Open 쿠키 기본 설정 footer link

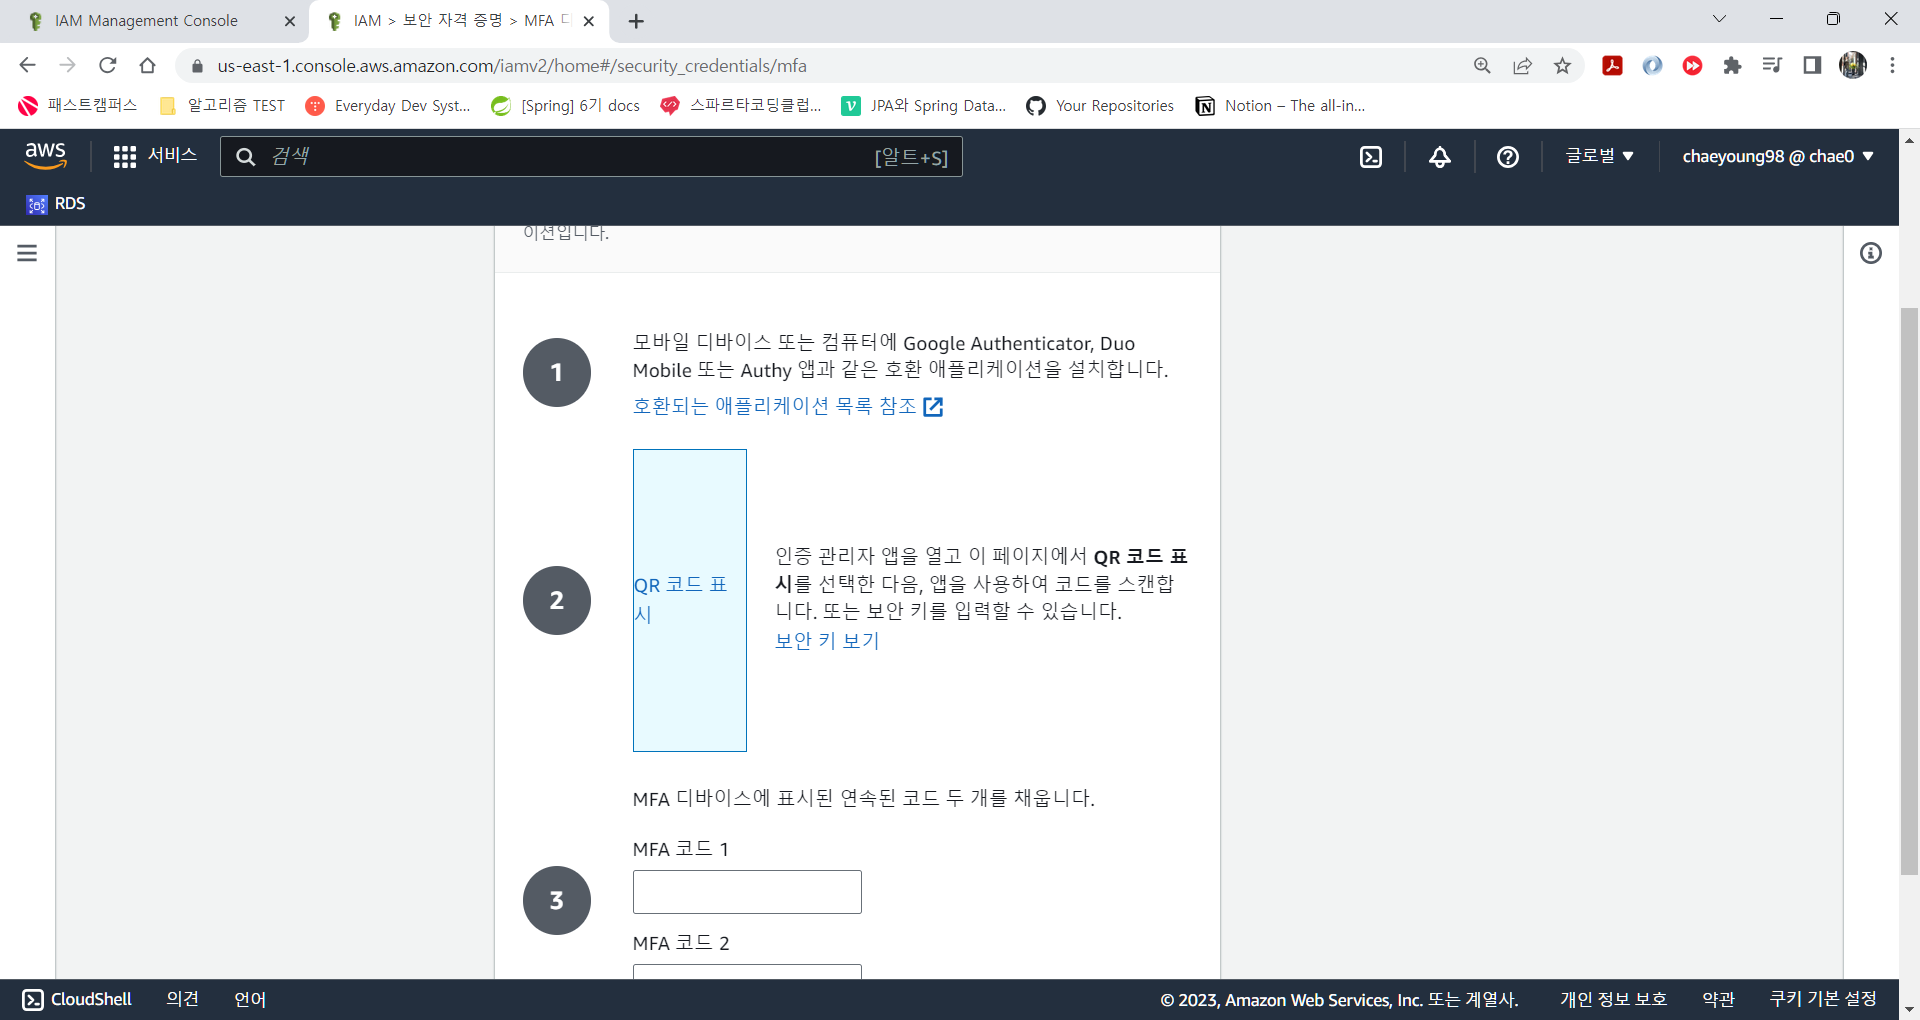coord(1823,999)
